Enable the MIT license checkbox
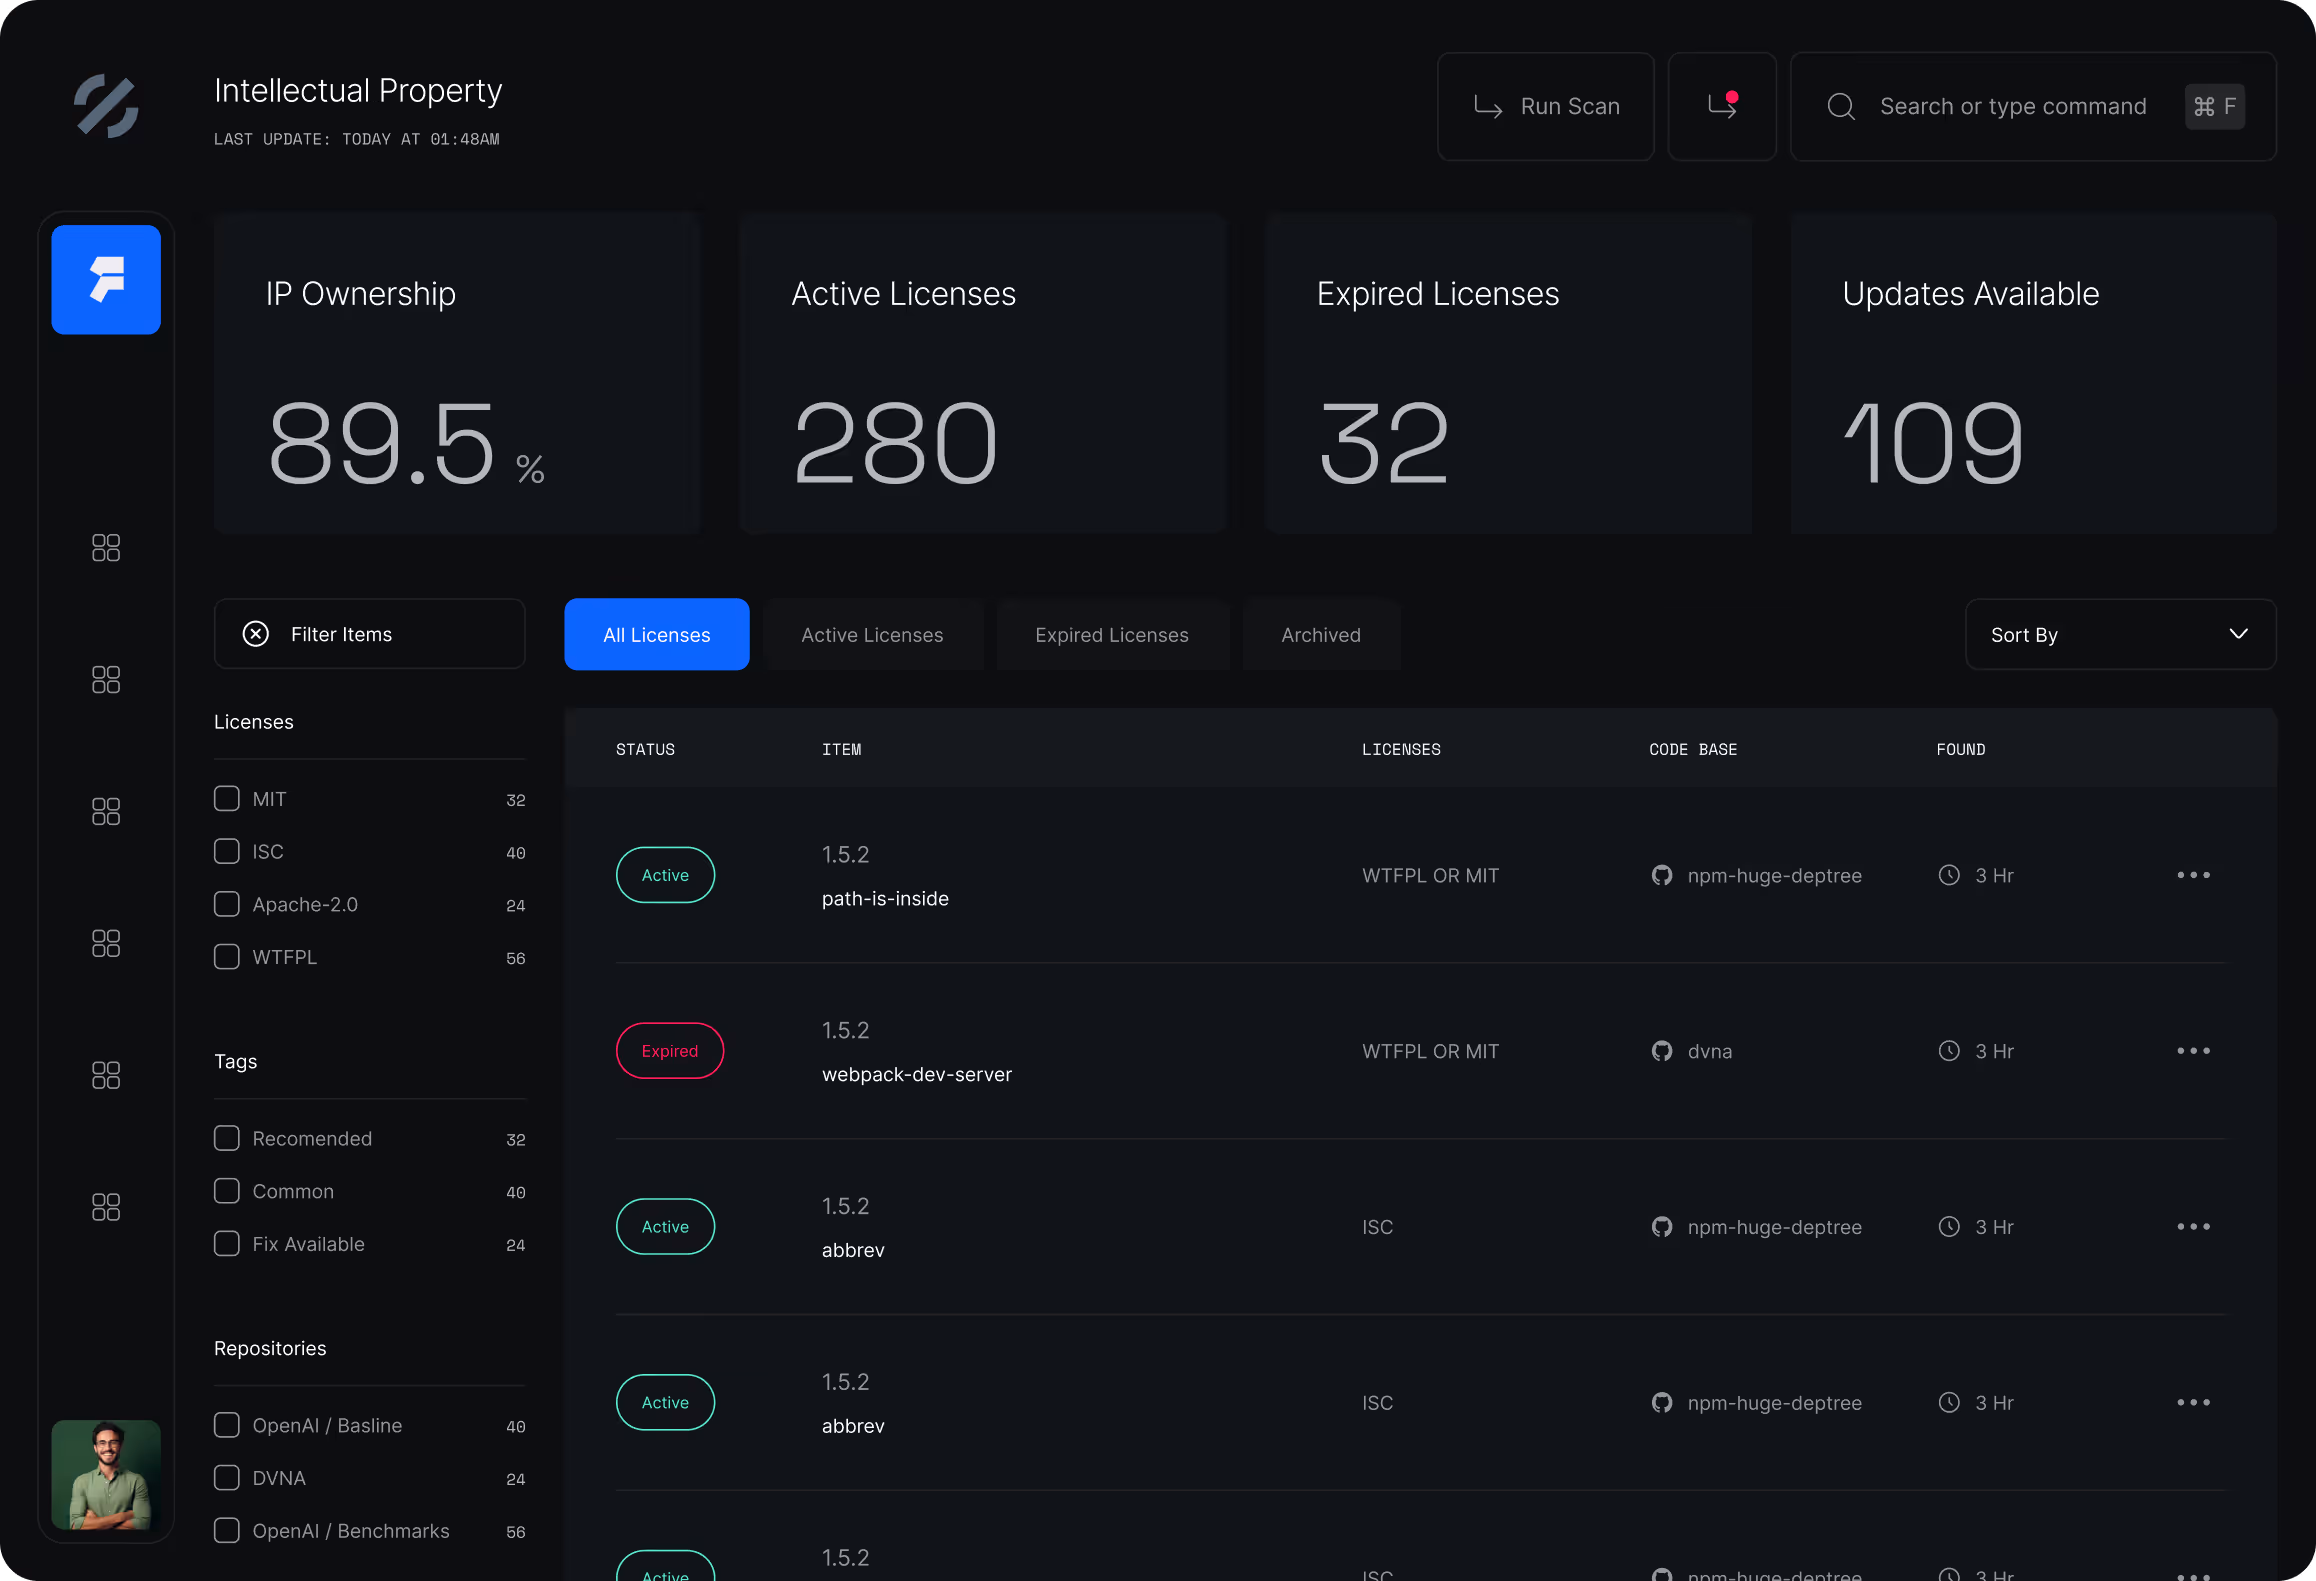 click(x=227, y=799)
